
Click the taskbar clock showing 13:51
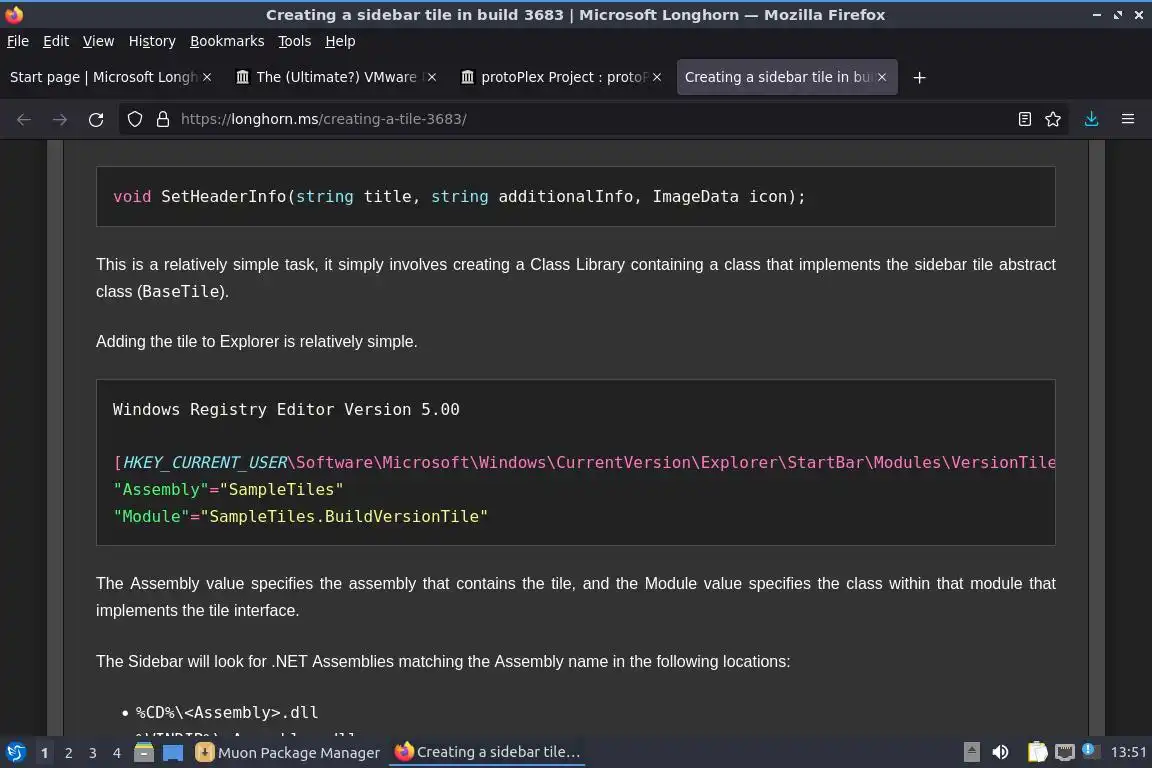tap(1128, 752)
